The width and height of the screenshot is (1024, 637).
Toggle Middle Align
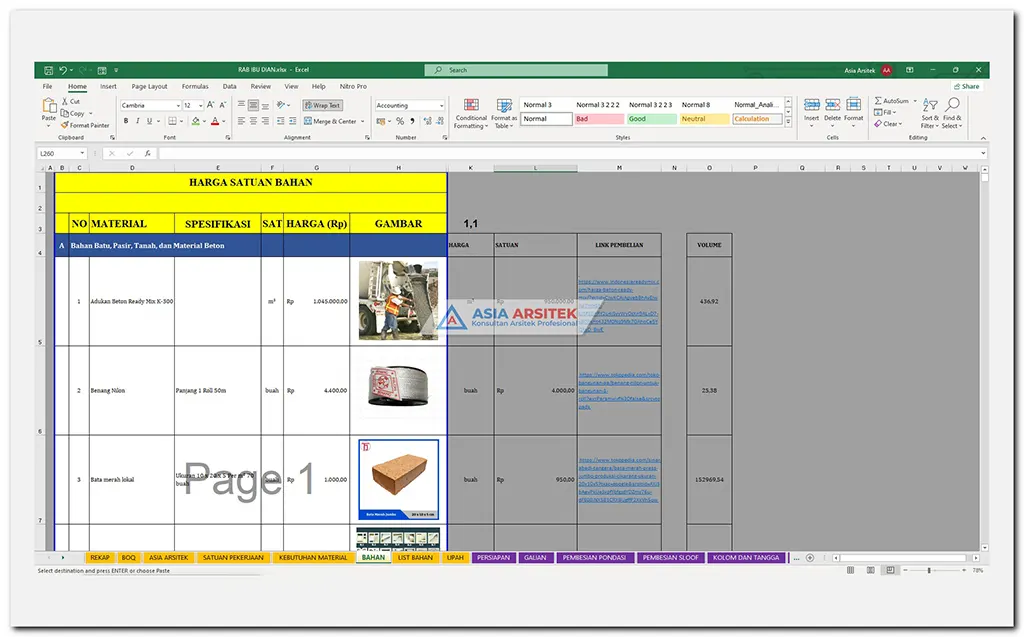pyautogui.click(x=253, y=105)
